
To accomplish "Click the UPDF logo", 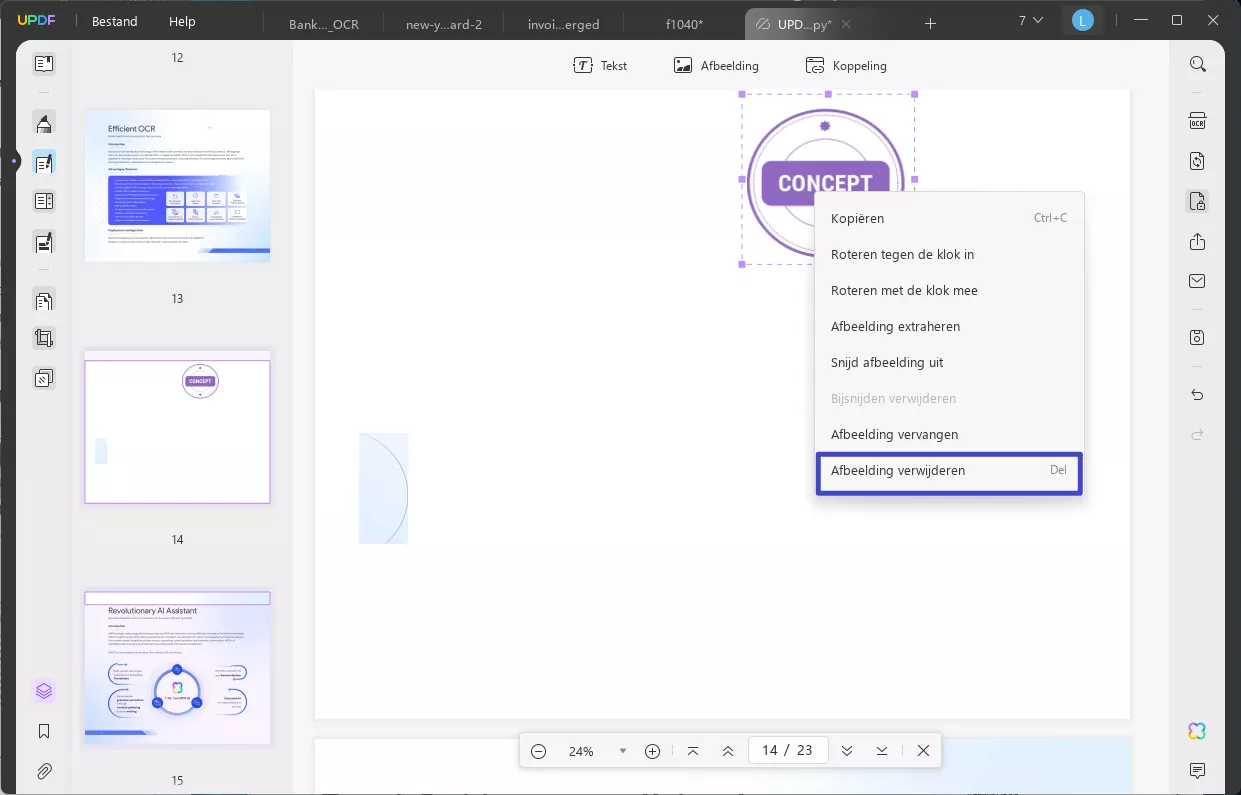I will (x=36, y=21).
